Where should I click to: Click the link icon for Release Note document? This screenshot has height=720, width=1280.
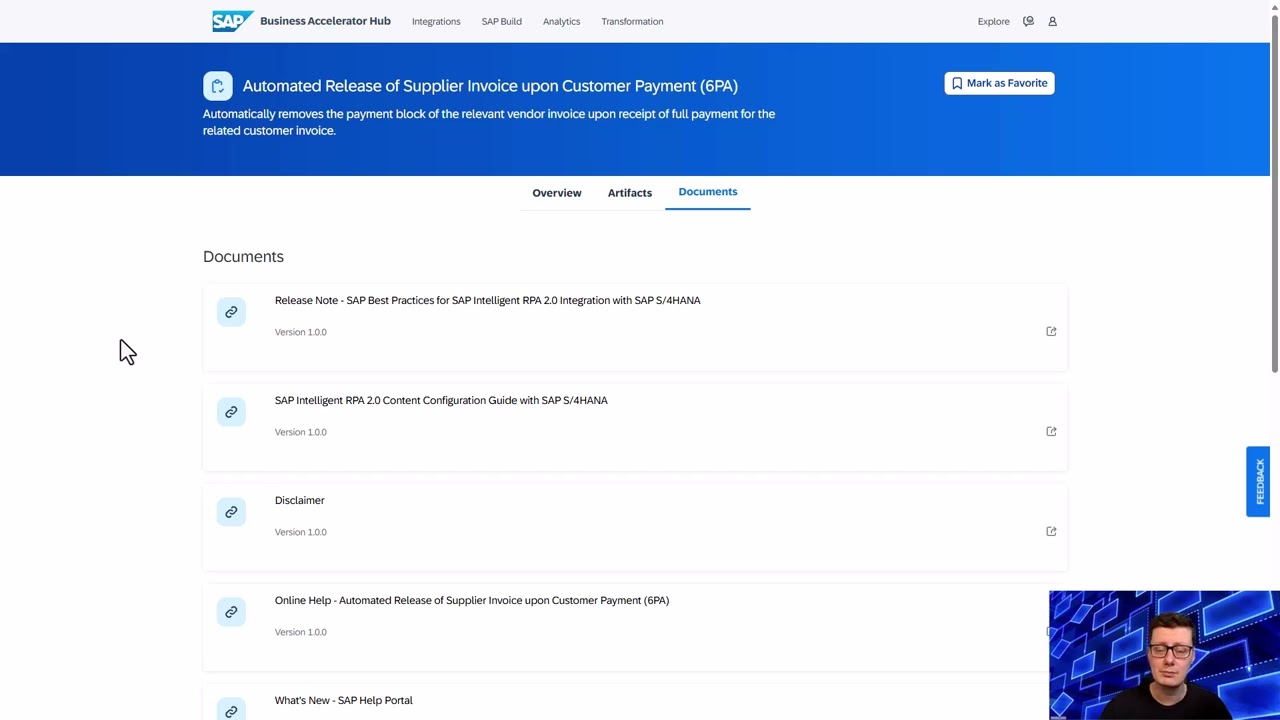pos(231,312)
